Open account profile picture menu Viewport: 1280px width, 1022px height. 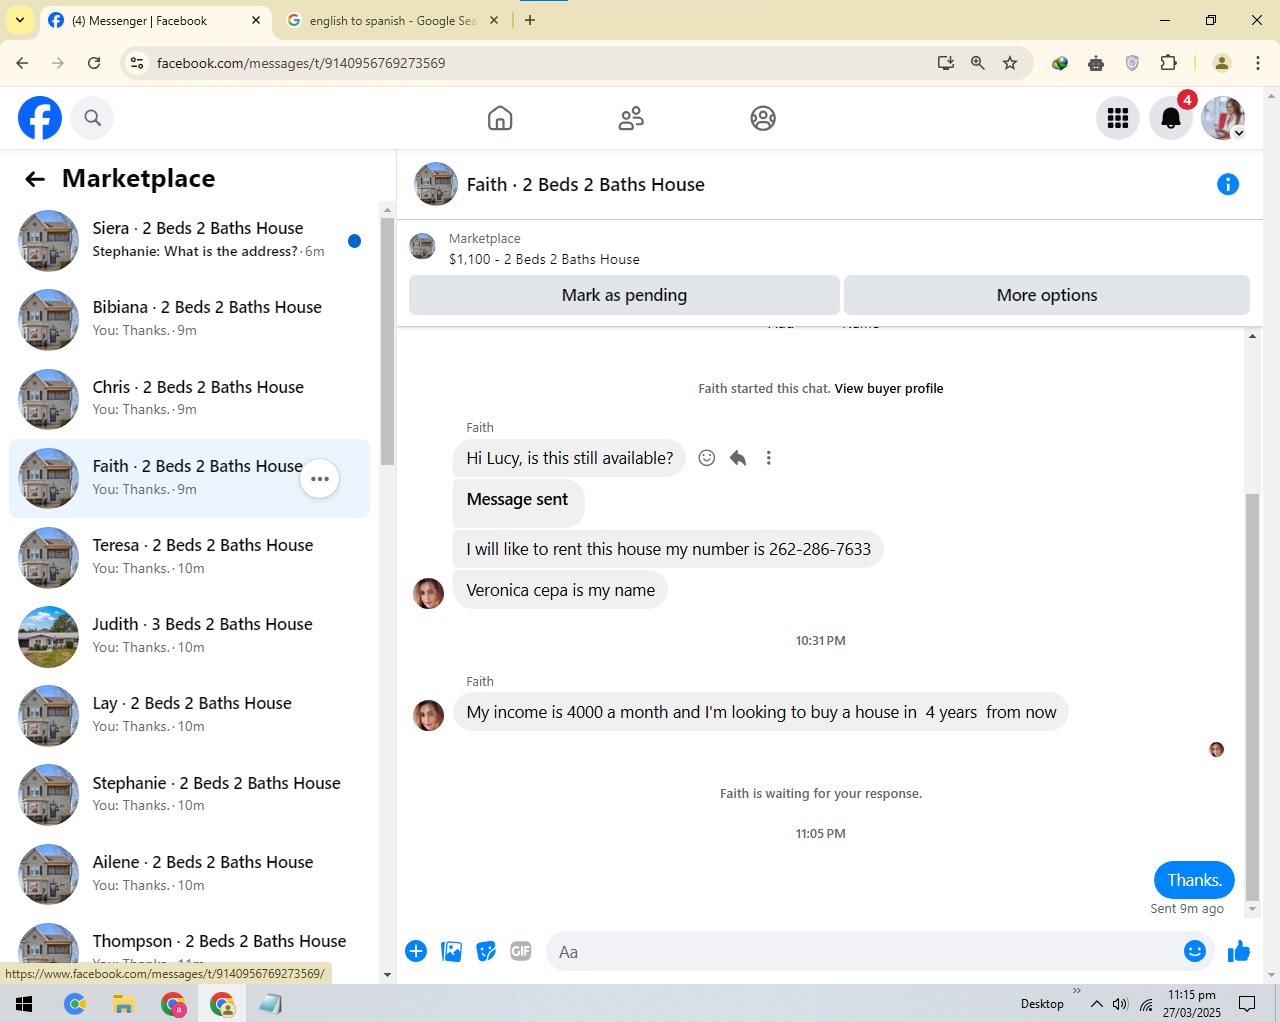[x=1223, y=118]
